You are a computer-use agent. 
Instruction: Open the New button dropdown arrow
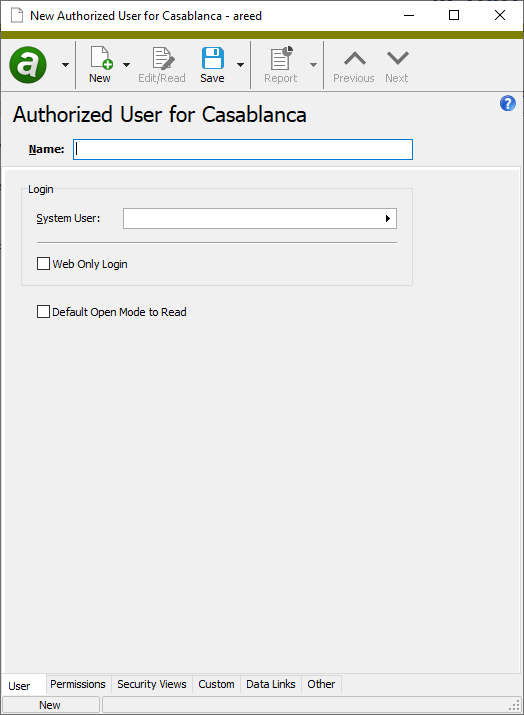[x=127, y=65]
